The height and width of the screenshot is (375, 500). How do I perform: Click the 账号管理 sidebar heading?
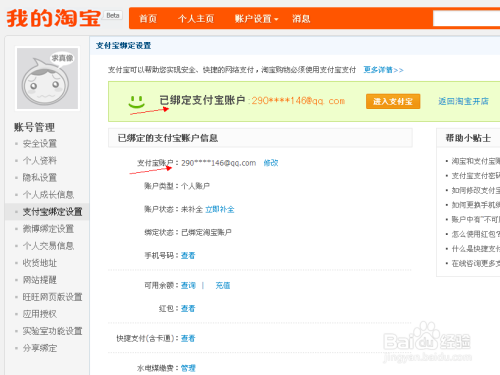34,127
